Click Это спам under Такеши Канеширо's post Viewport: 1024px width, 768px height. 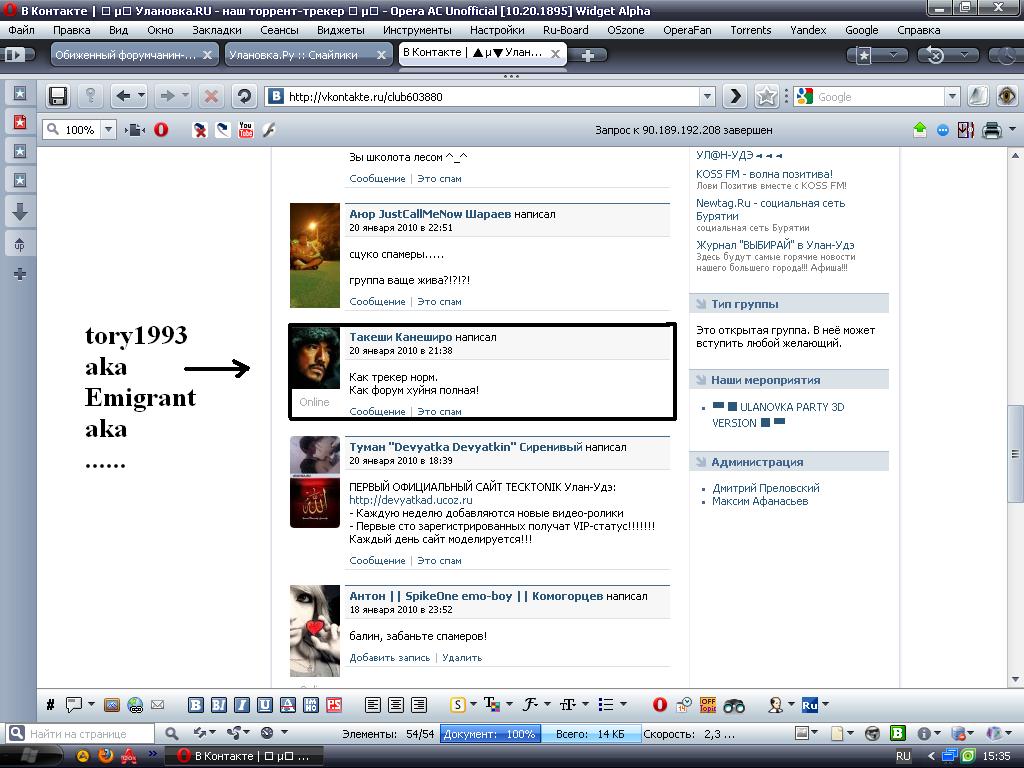[x=439, y=411]
